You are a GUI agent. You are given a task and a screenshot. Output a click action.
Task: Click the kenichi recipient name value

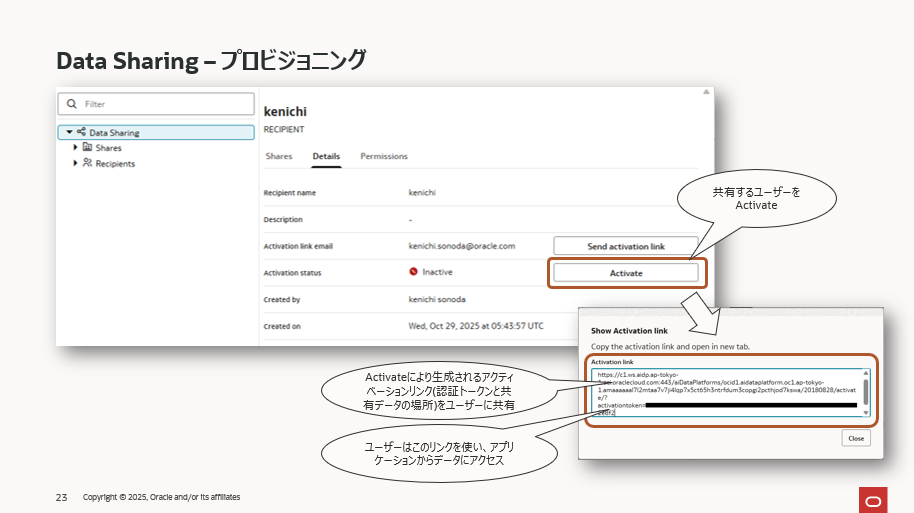pyautogui.click(x=422, y=192)
